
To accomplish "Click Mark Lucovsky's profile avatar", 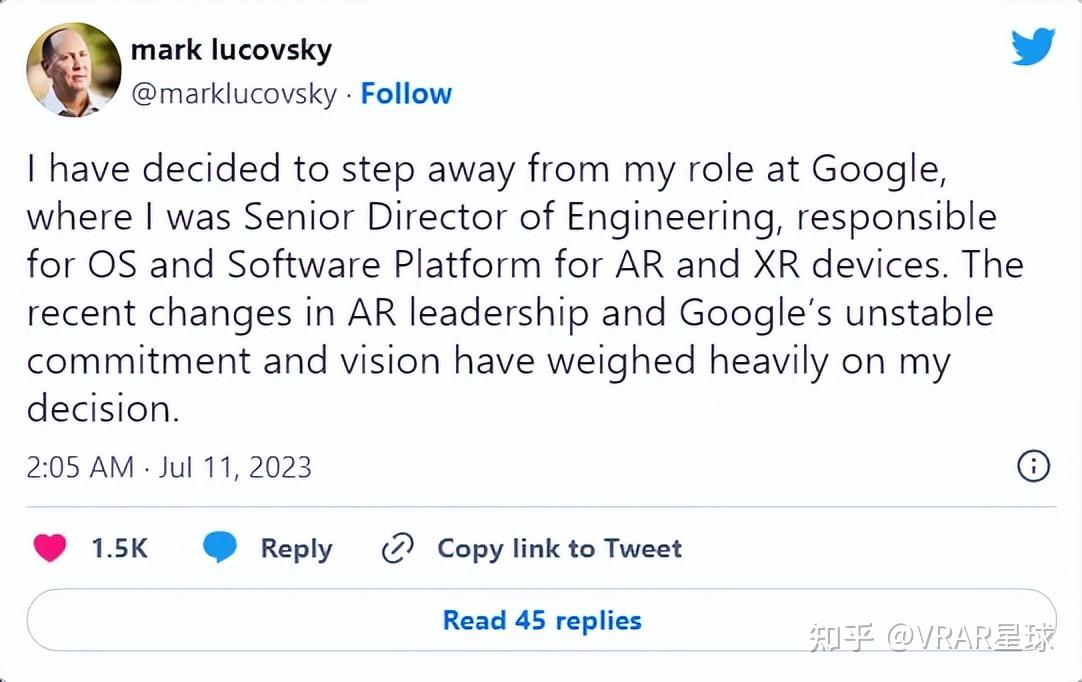I will pos(72,71).
